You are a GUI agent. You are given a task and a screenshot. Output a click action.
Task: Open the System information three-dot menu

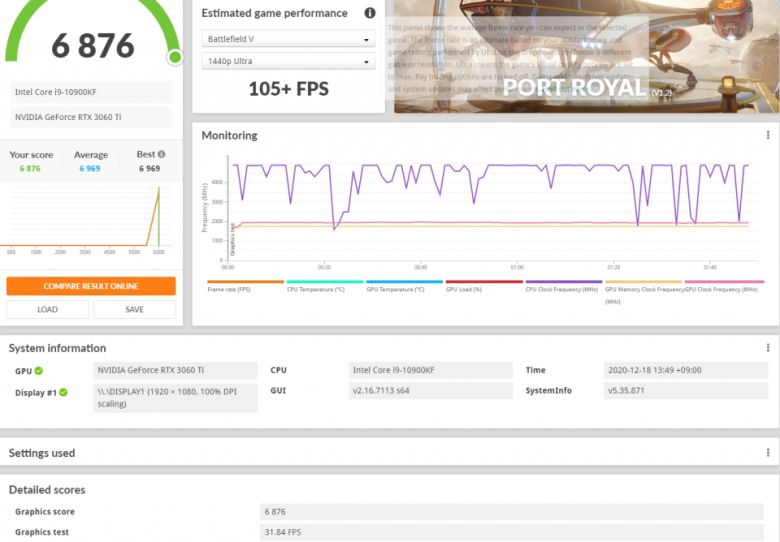(x=768, y=348)
